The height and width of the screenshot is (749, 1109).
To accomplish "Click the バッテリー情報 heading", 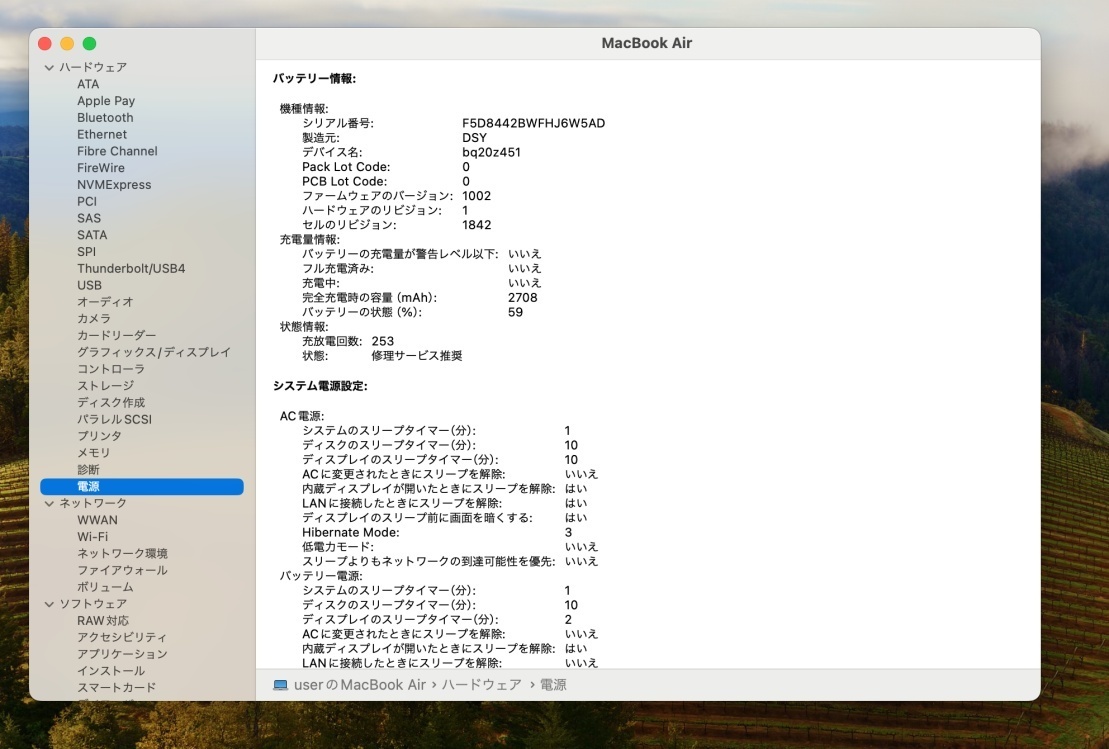I will pyautogui.click(x=315, y=79).
